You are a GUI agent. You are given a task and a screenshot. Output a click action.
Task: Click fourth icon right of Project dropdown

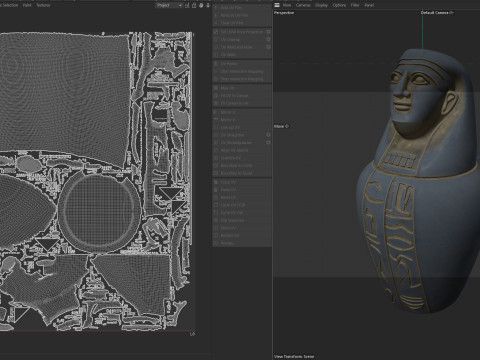pyautogui.click(x=208, y=5)
